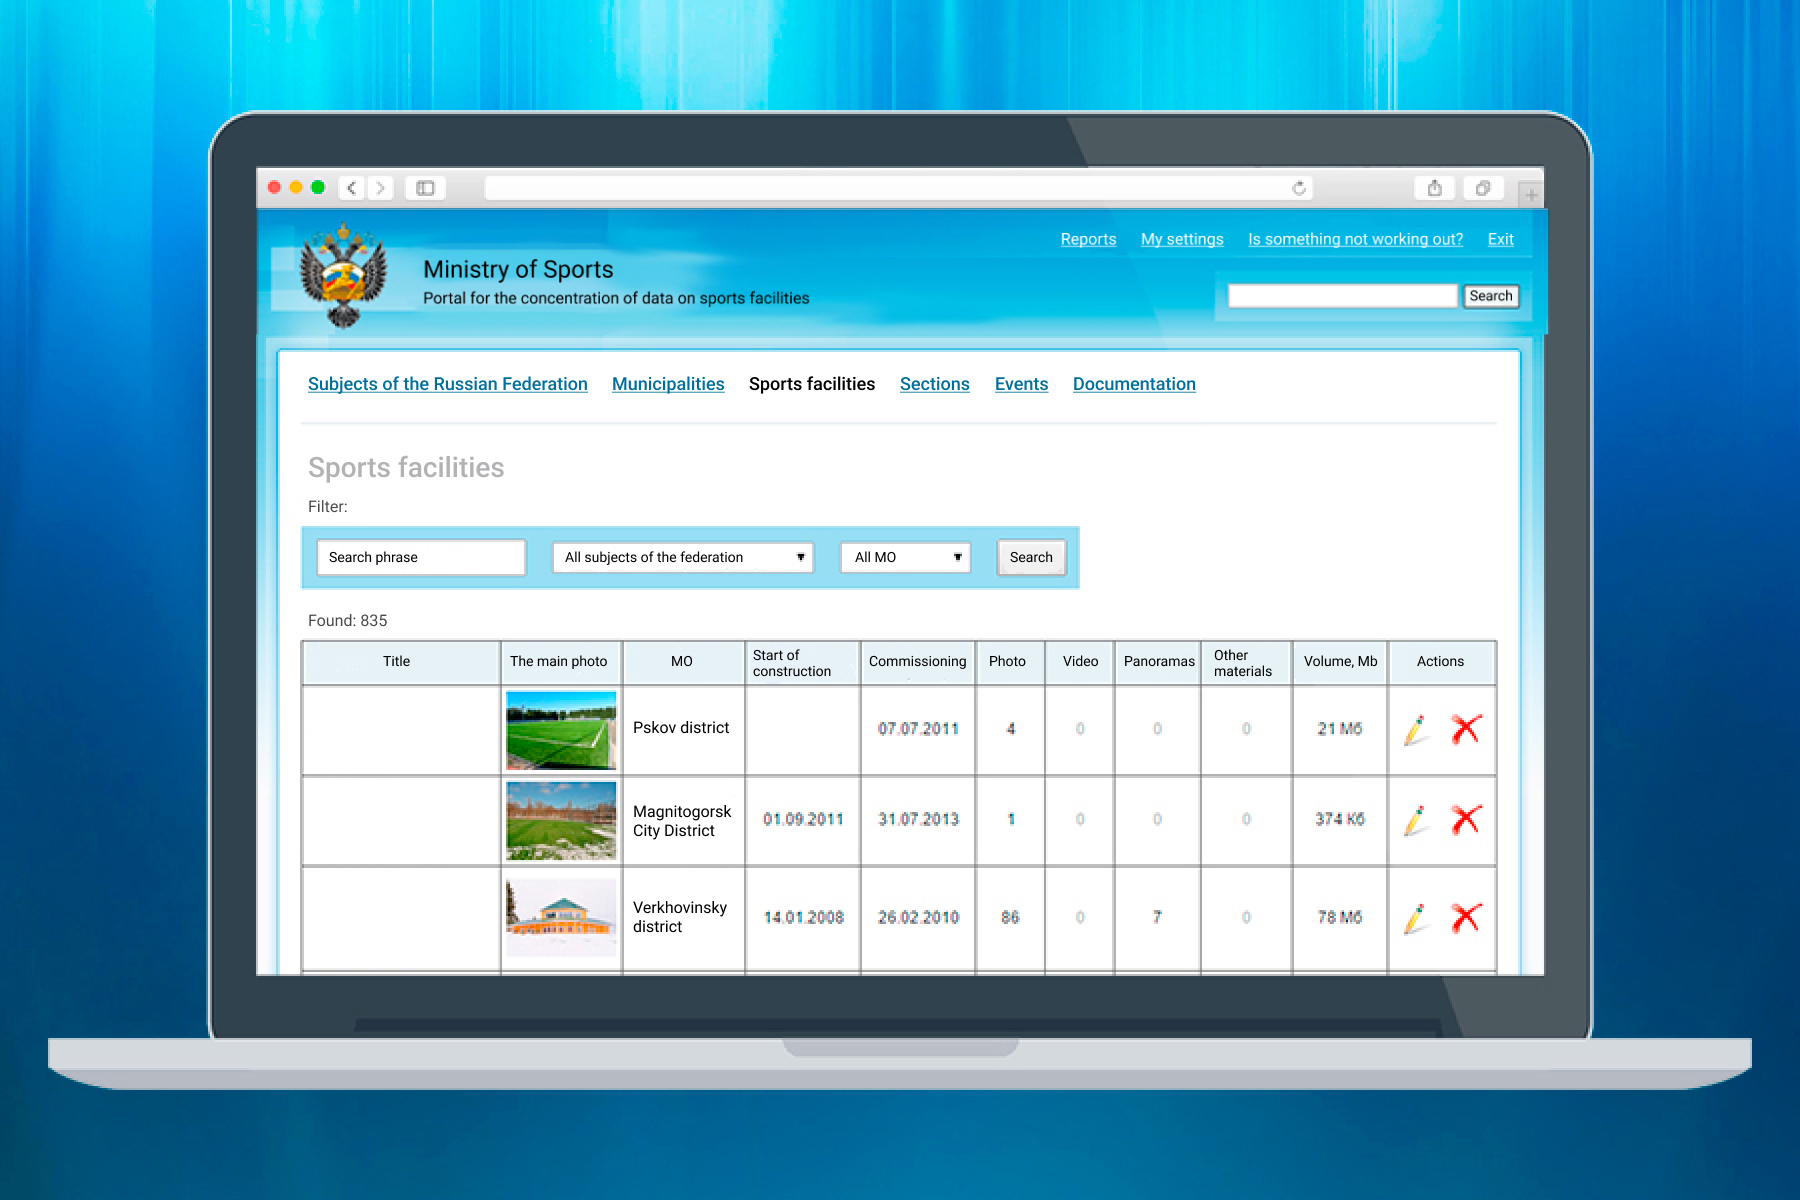Delete the Magnitogorsk City District facility
This screenshot has height=1200, width=1800.
[x=1466, y=819]
